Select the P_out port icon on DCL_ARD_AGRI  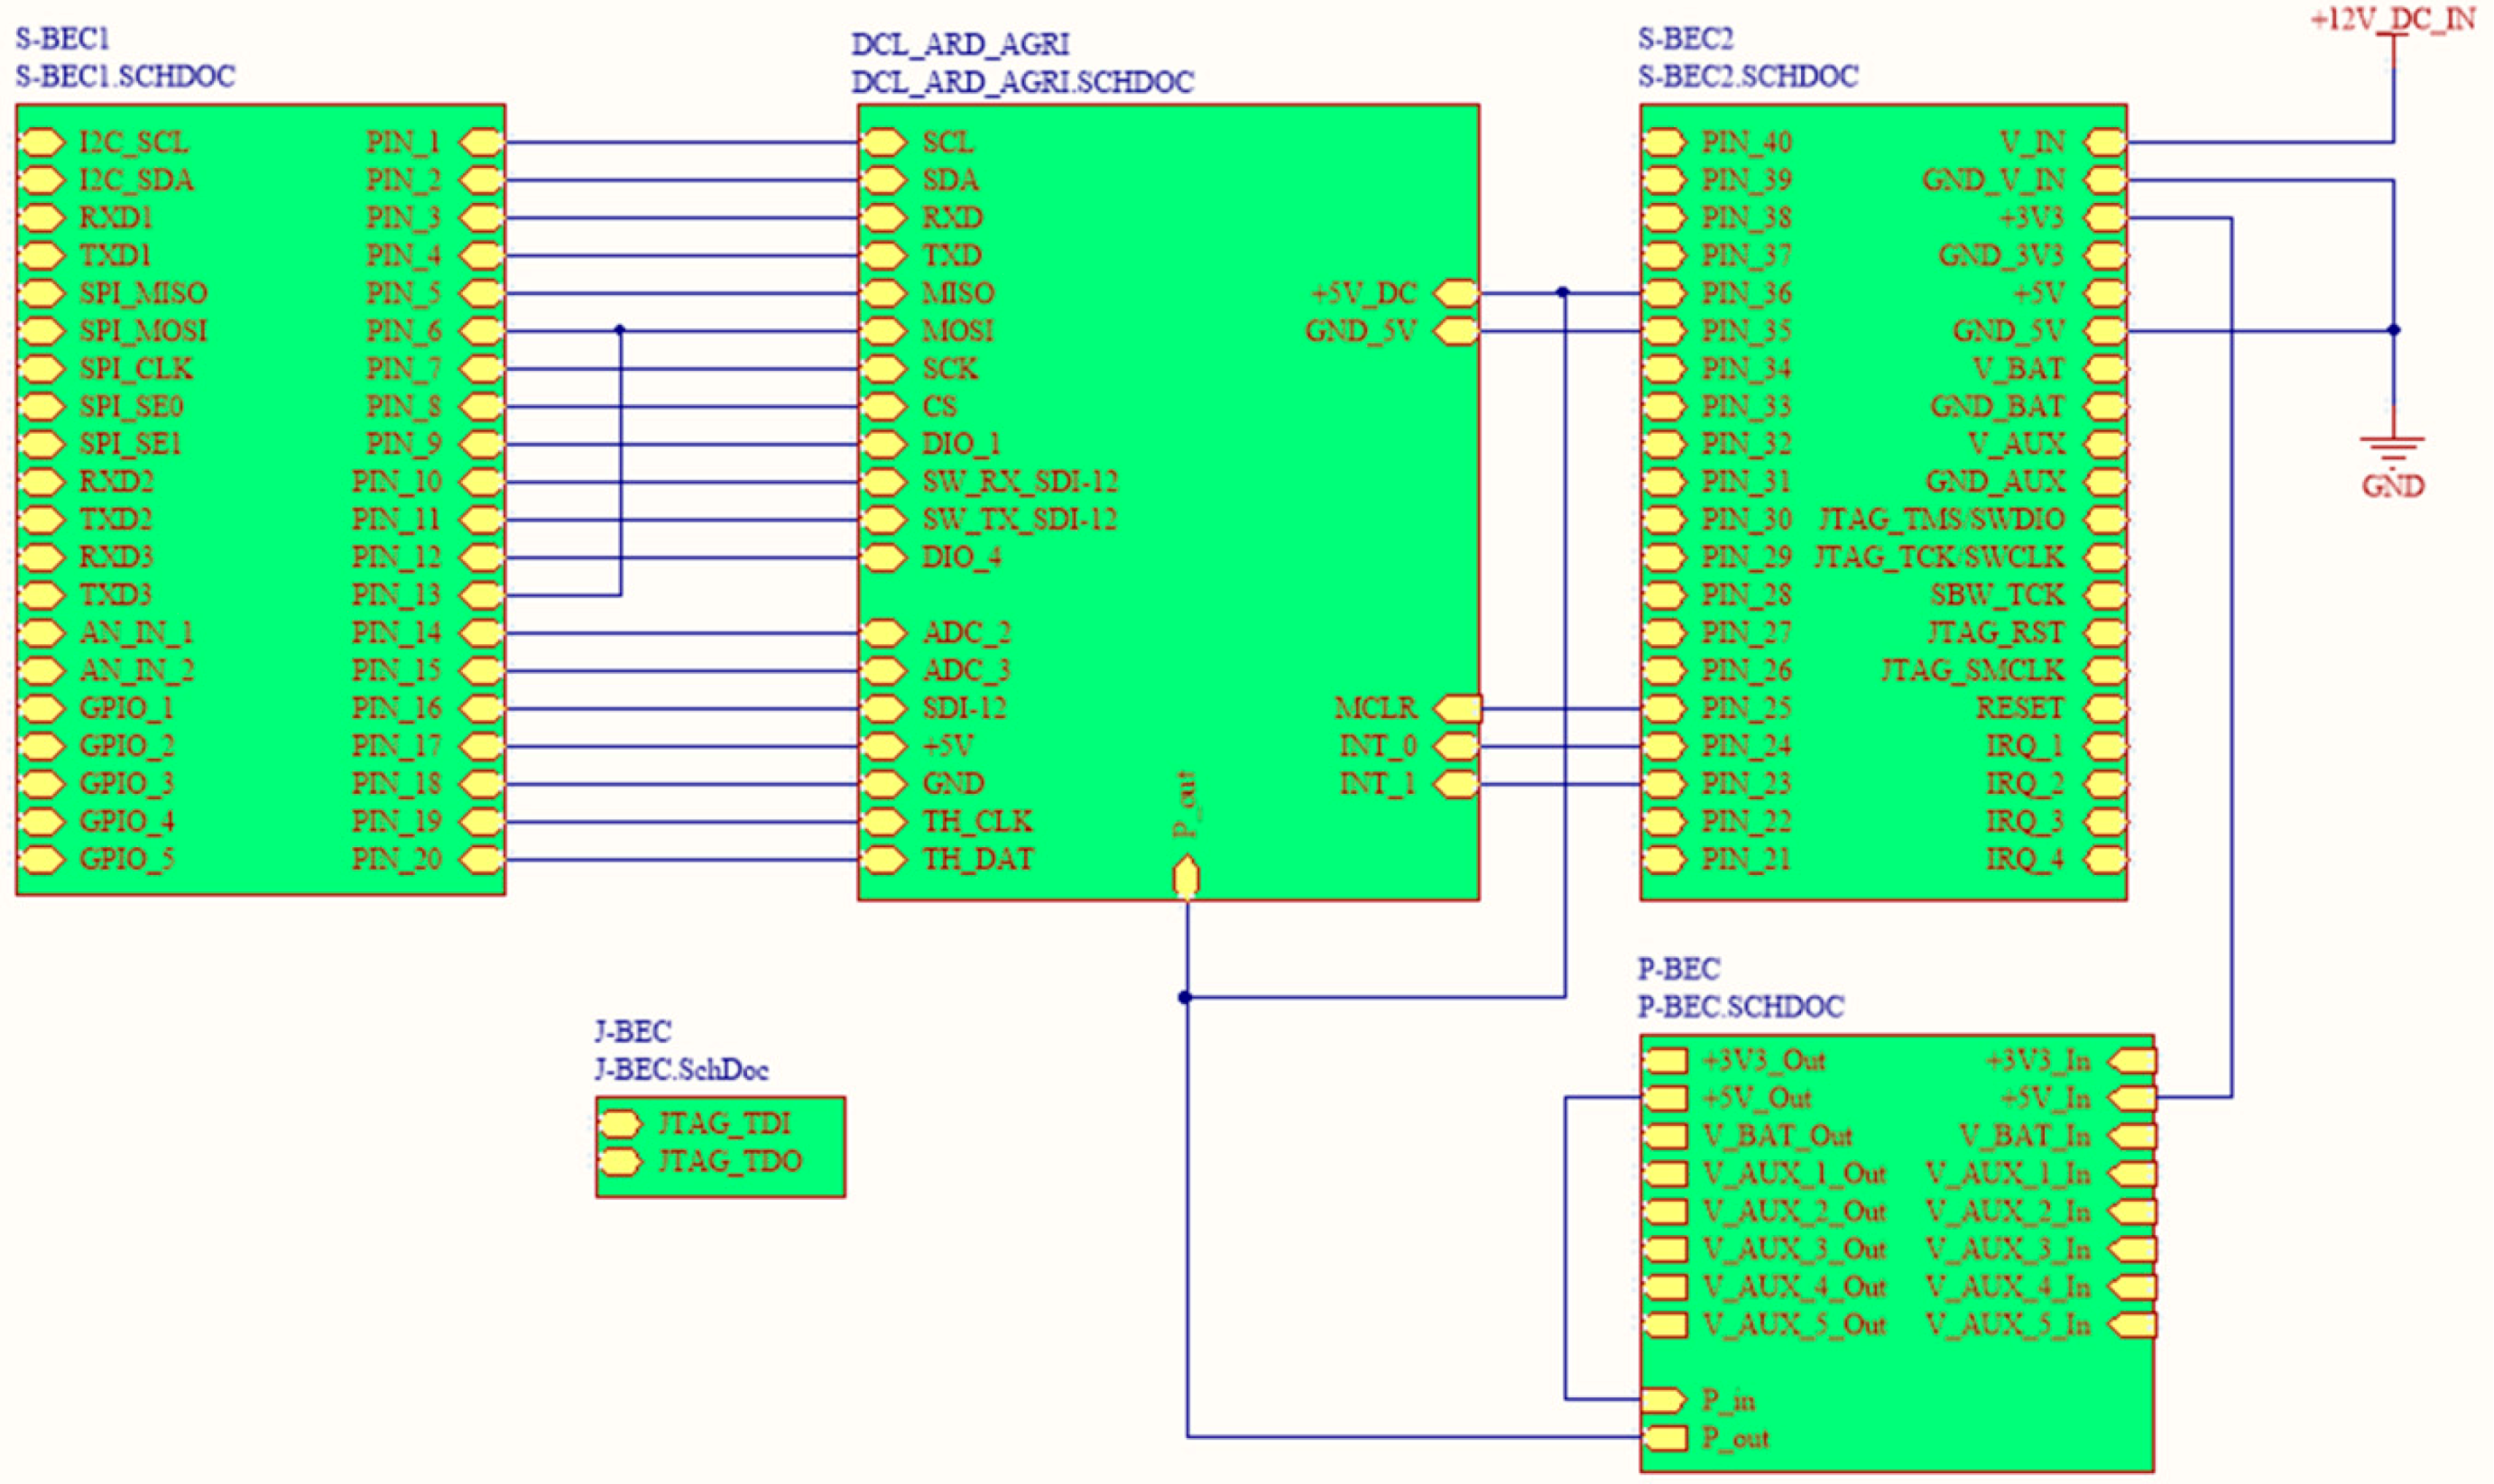click(1186, 876)
